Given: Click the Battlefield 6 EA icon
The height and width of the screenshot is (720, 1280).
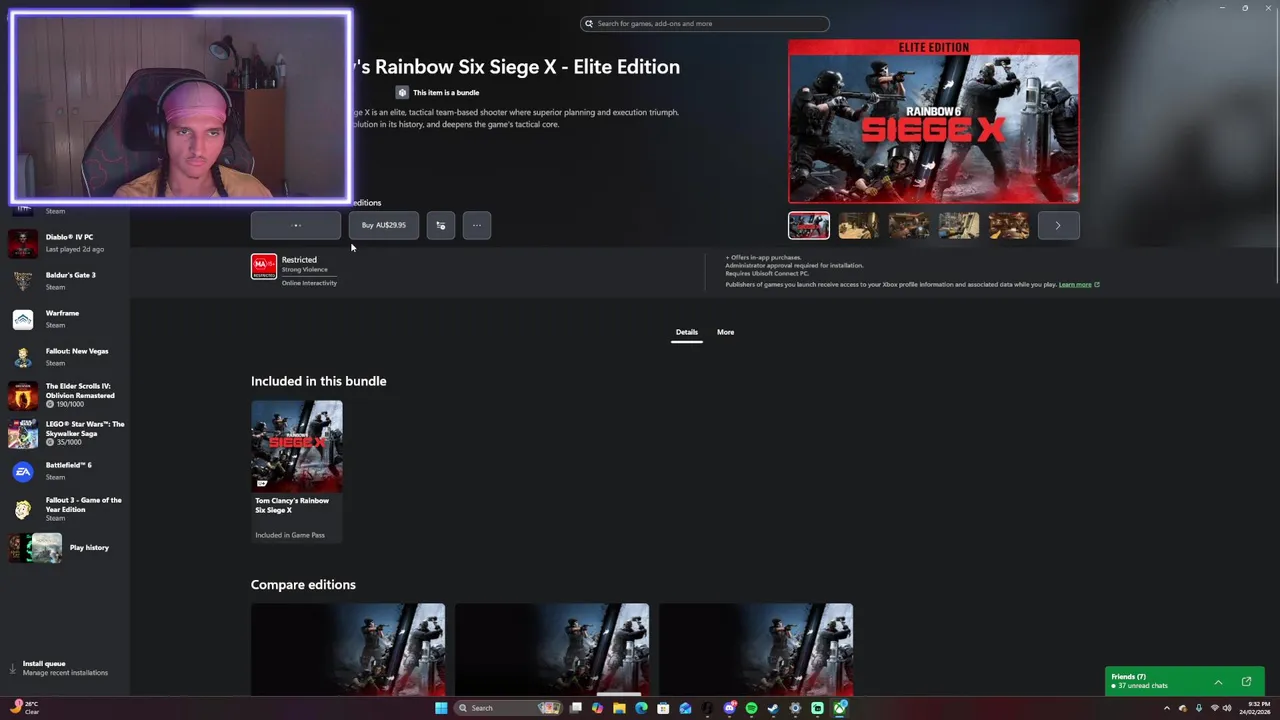Looking at the screenshot, I should [x=23, y=471].
